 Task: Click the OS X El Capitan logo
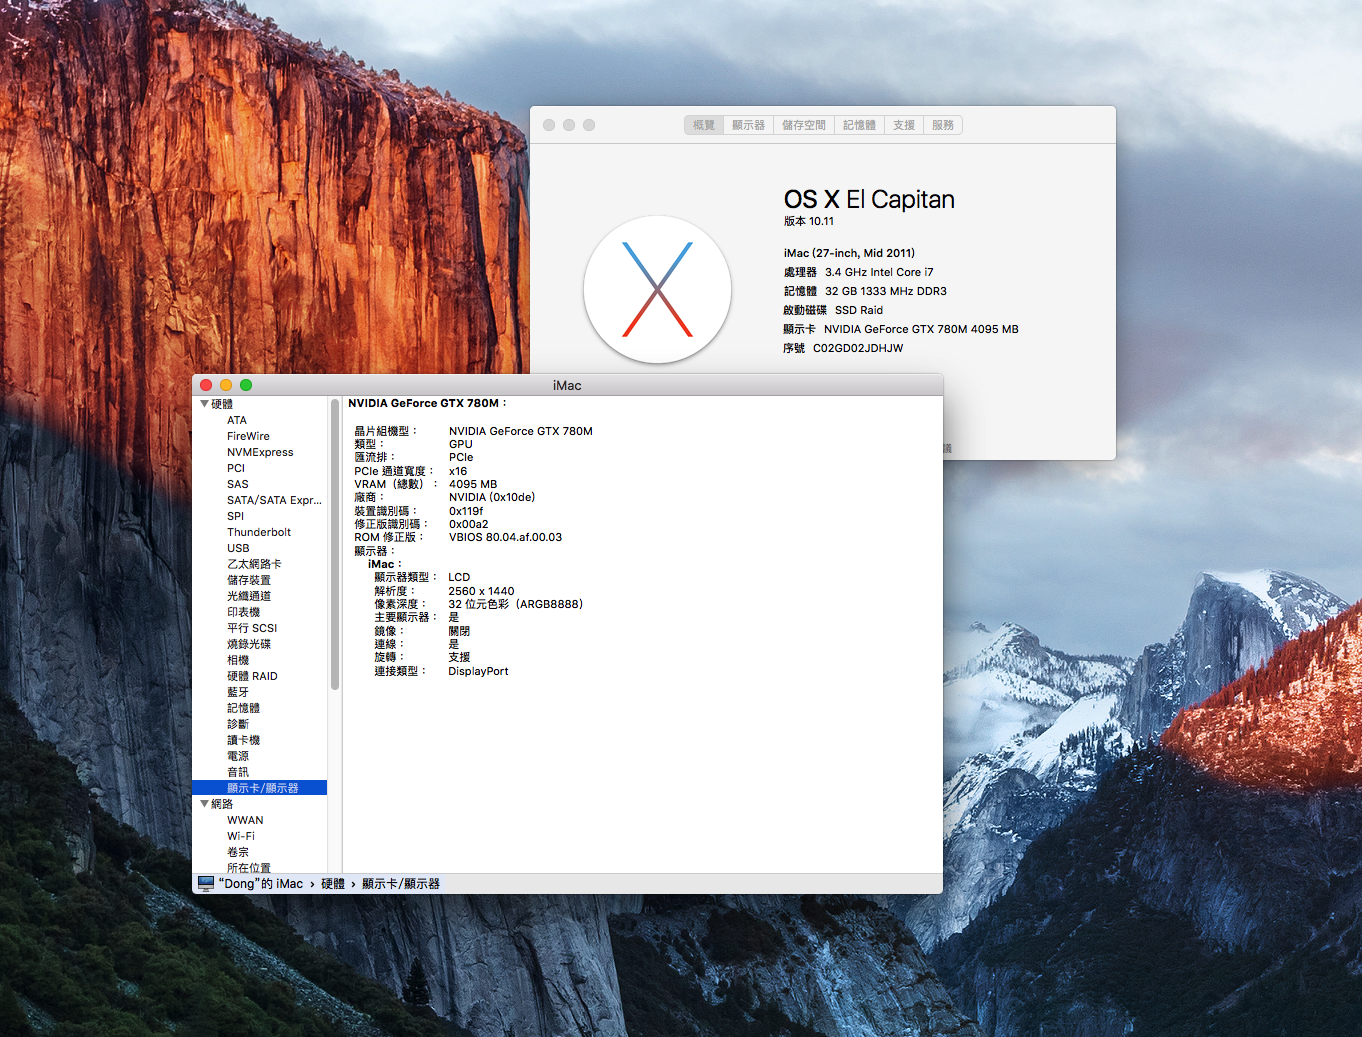tap(657, 289)
